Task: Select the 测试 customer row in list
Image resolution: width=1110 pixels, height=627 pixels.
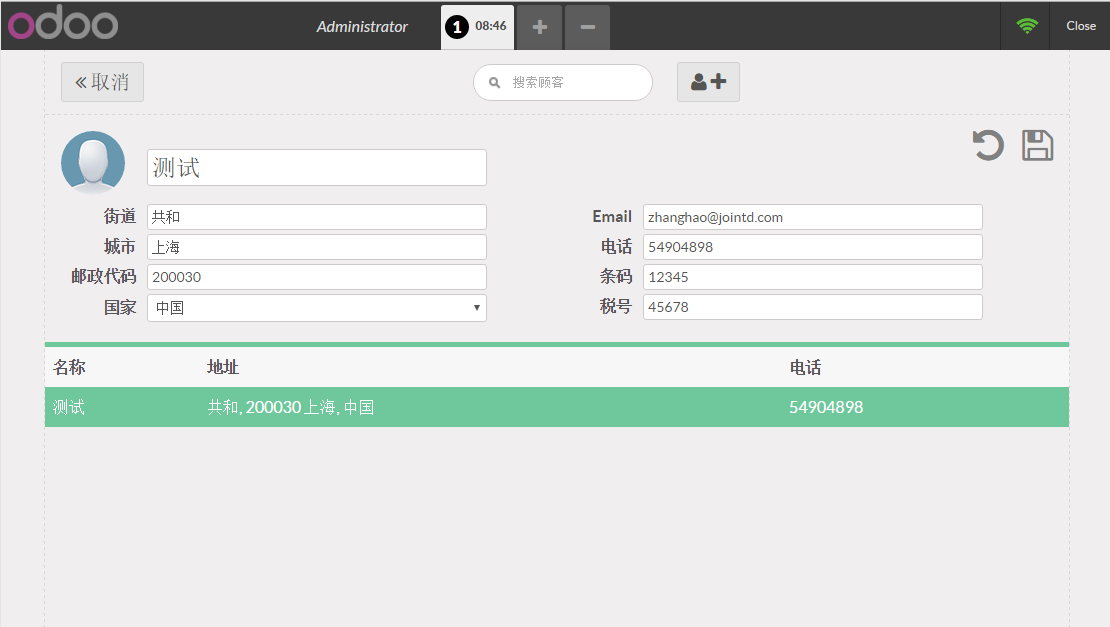Action: pyautogui.click(x=556, y=407)
